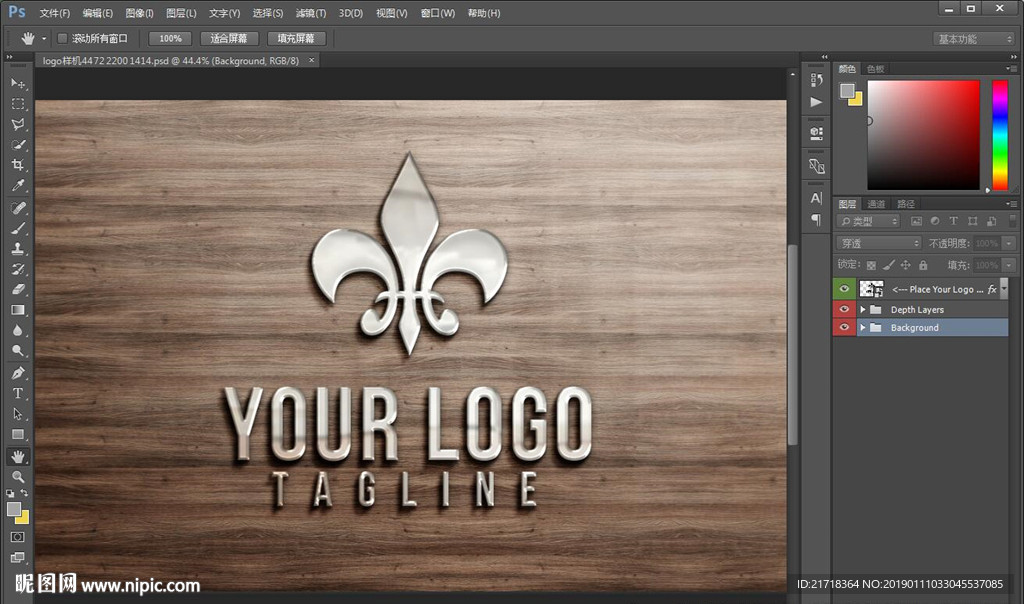Viewport: 1024px width, 604px height.
Task: Click the 适合屏幕 button
Action: tap(229, 39)
